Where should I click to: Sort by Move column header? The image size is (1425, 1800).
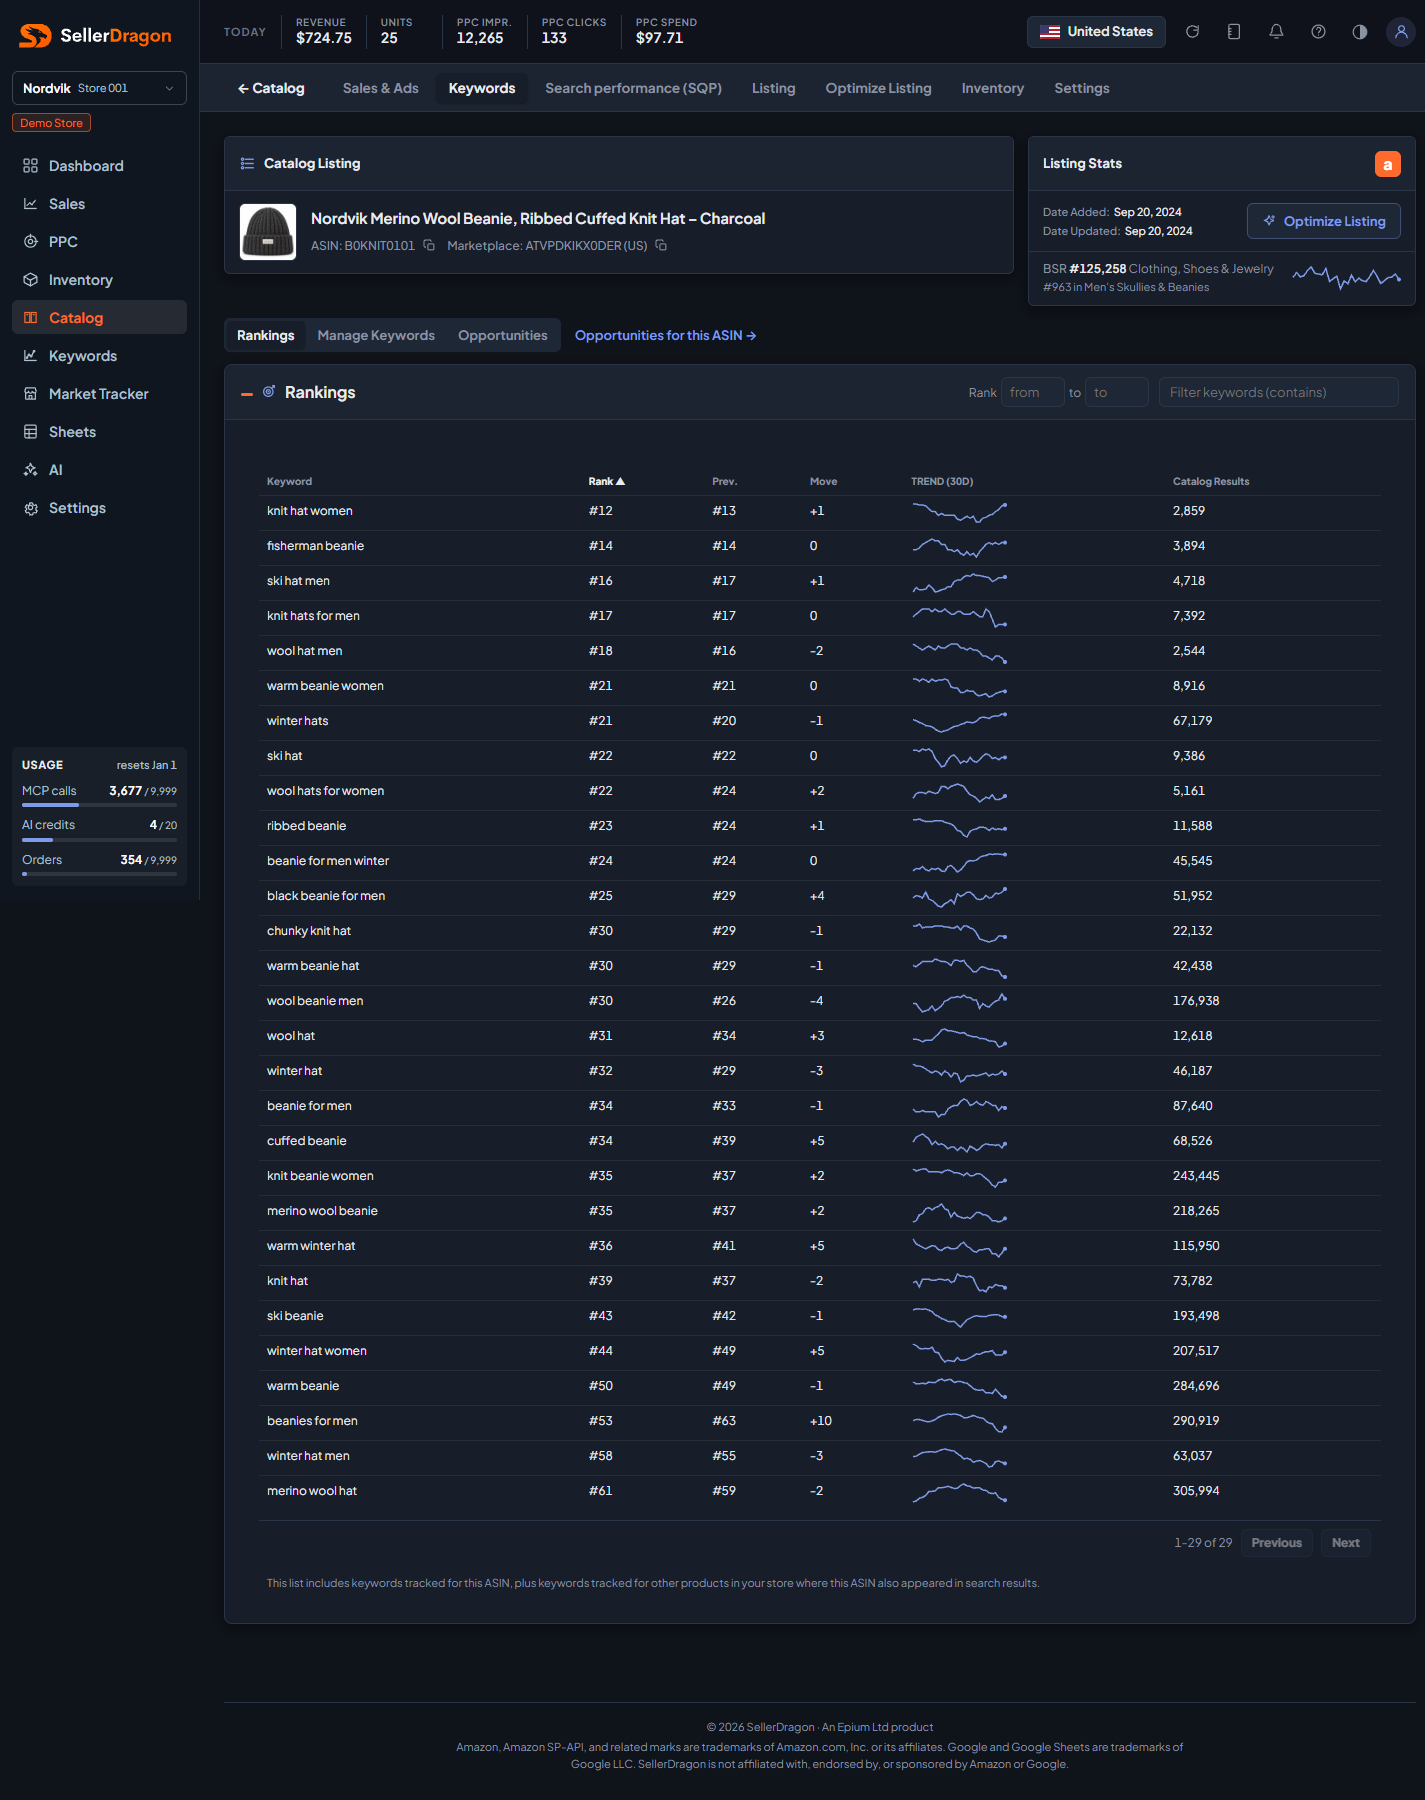click(x=823, y=482)
